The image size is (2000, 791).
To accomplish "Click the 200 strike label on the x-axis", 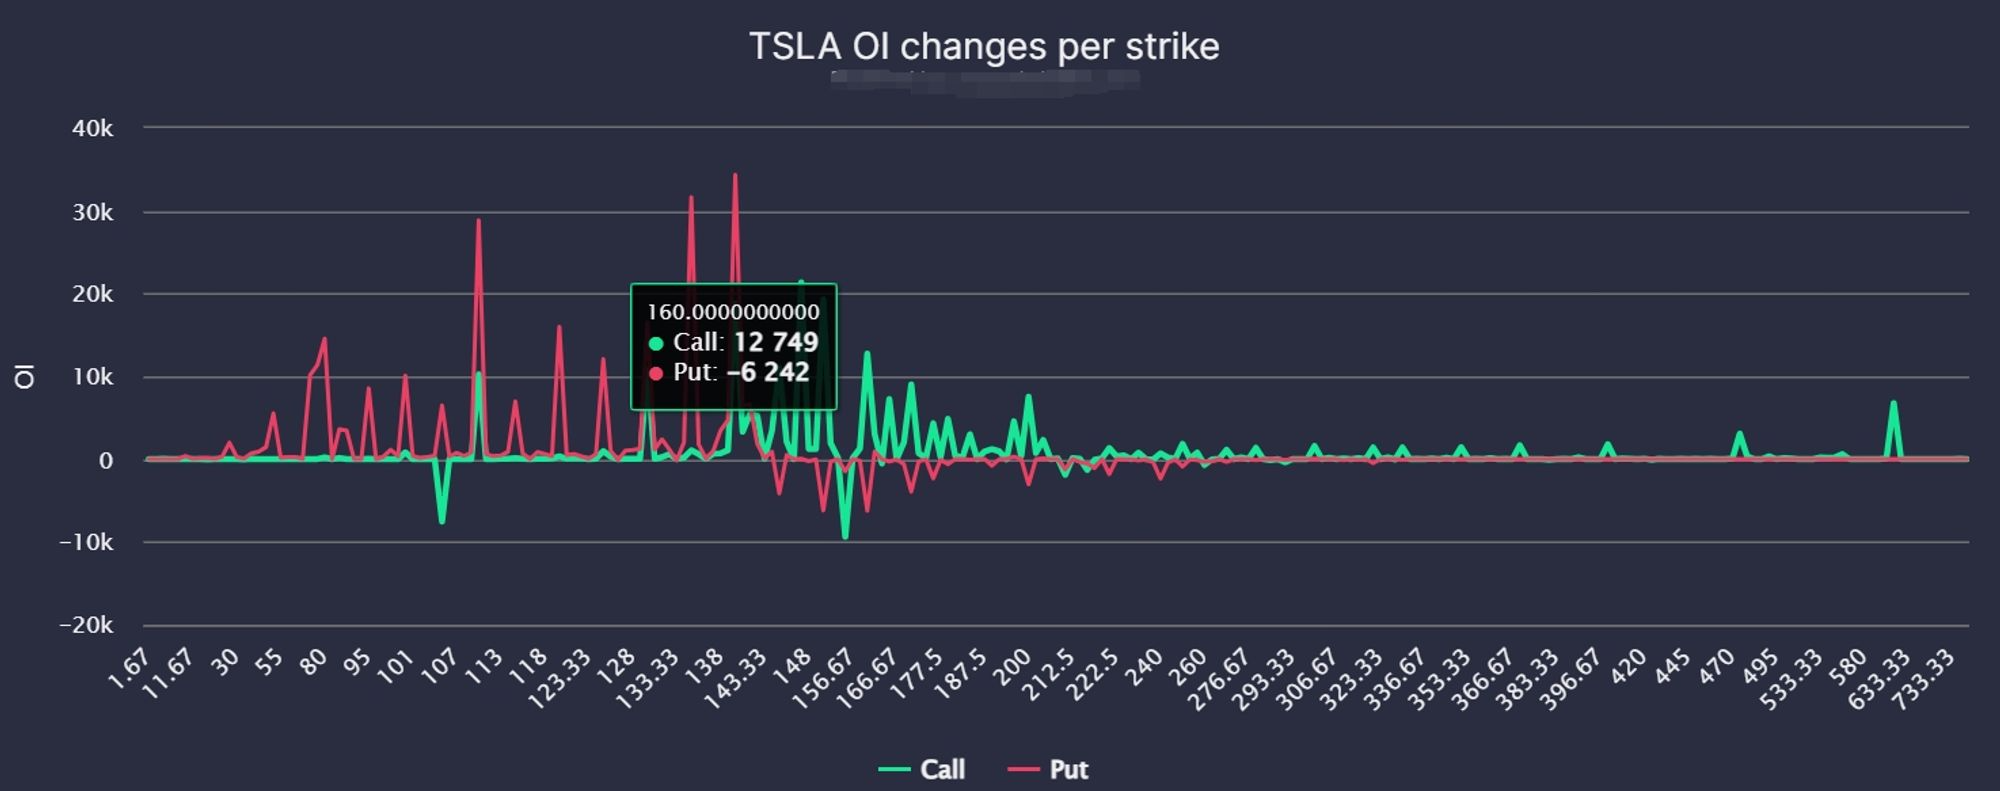I will [1014, 662].
